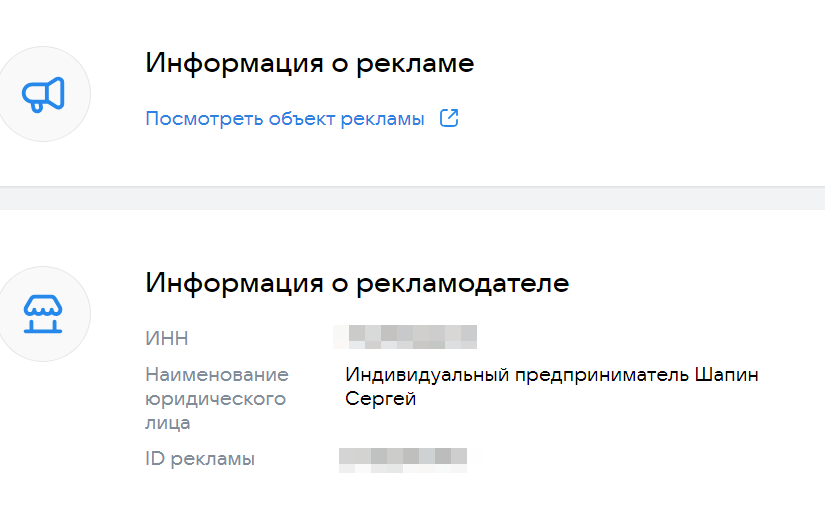825x510 pixels.
Task: Click the 'Информация о рекламодателе' heading
Action: pos(357,282)
